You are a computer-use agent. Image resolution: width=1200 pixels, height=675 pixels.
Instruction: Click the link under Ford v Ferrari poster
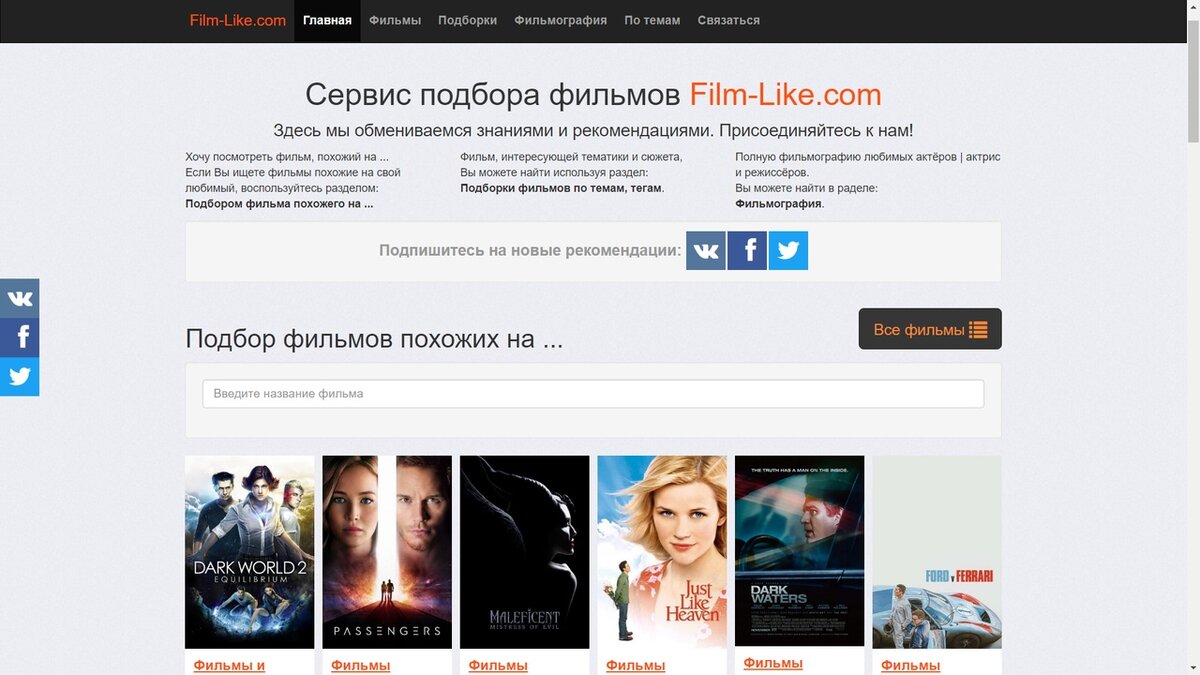tap(911, 665)
